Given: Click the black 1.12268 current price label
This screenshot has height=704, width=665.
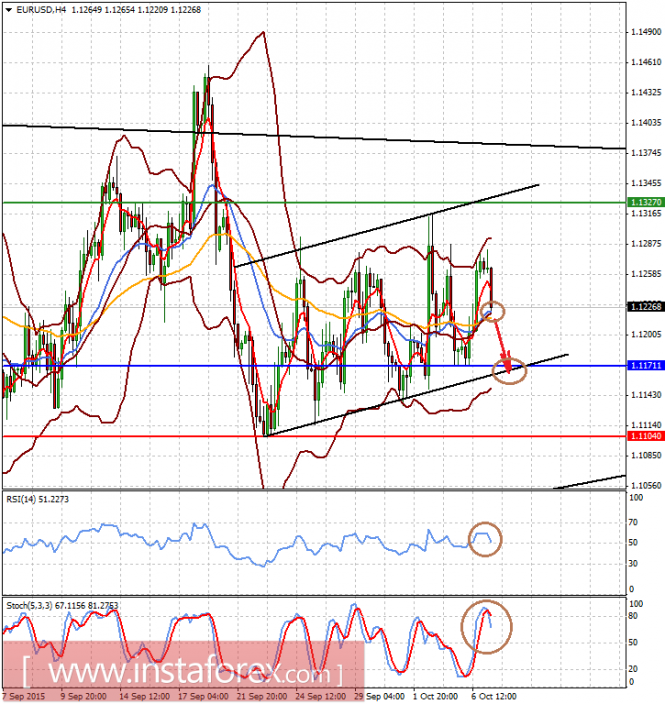Looking at the screenshot, I should pyautogui.click(x=646, y=307).
